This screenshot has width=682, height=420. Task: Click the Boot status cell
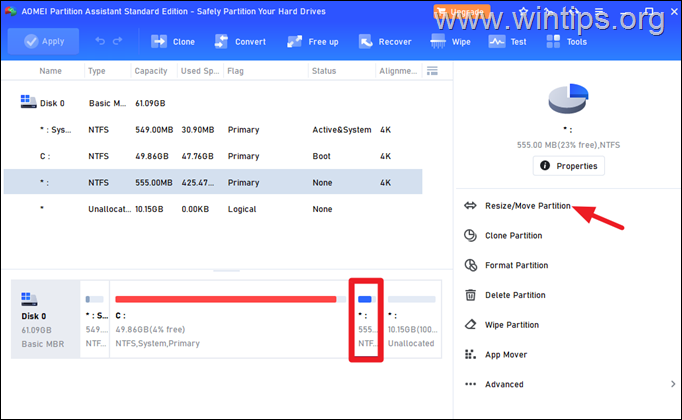(x=321, y=156)
